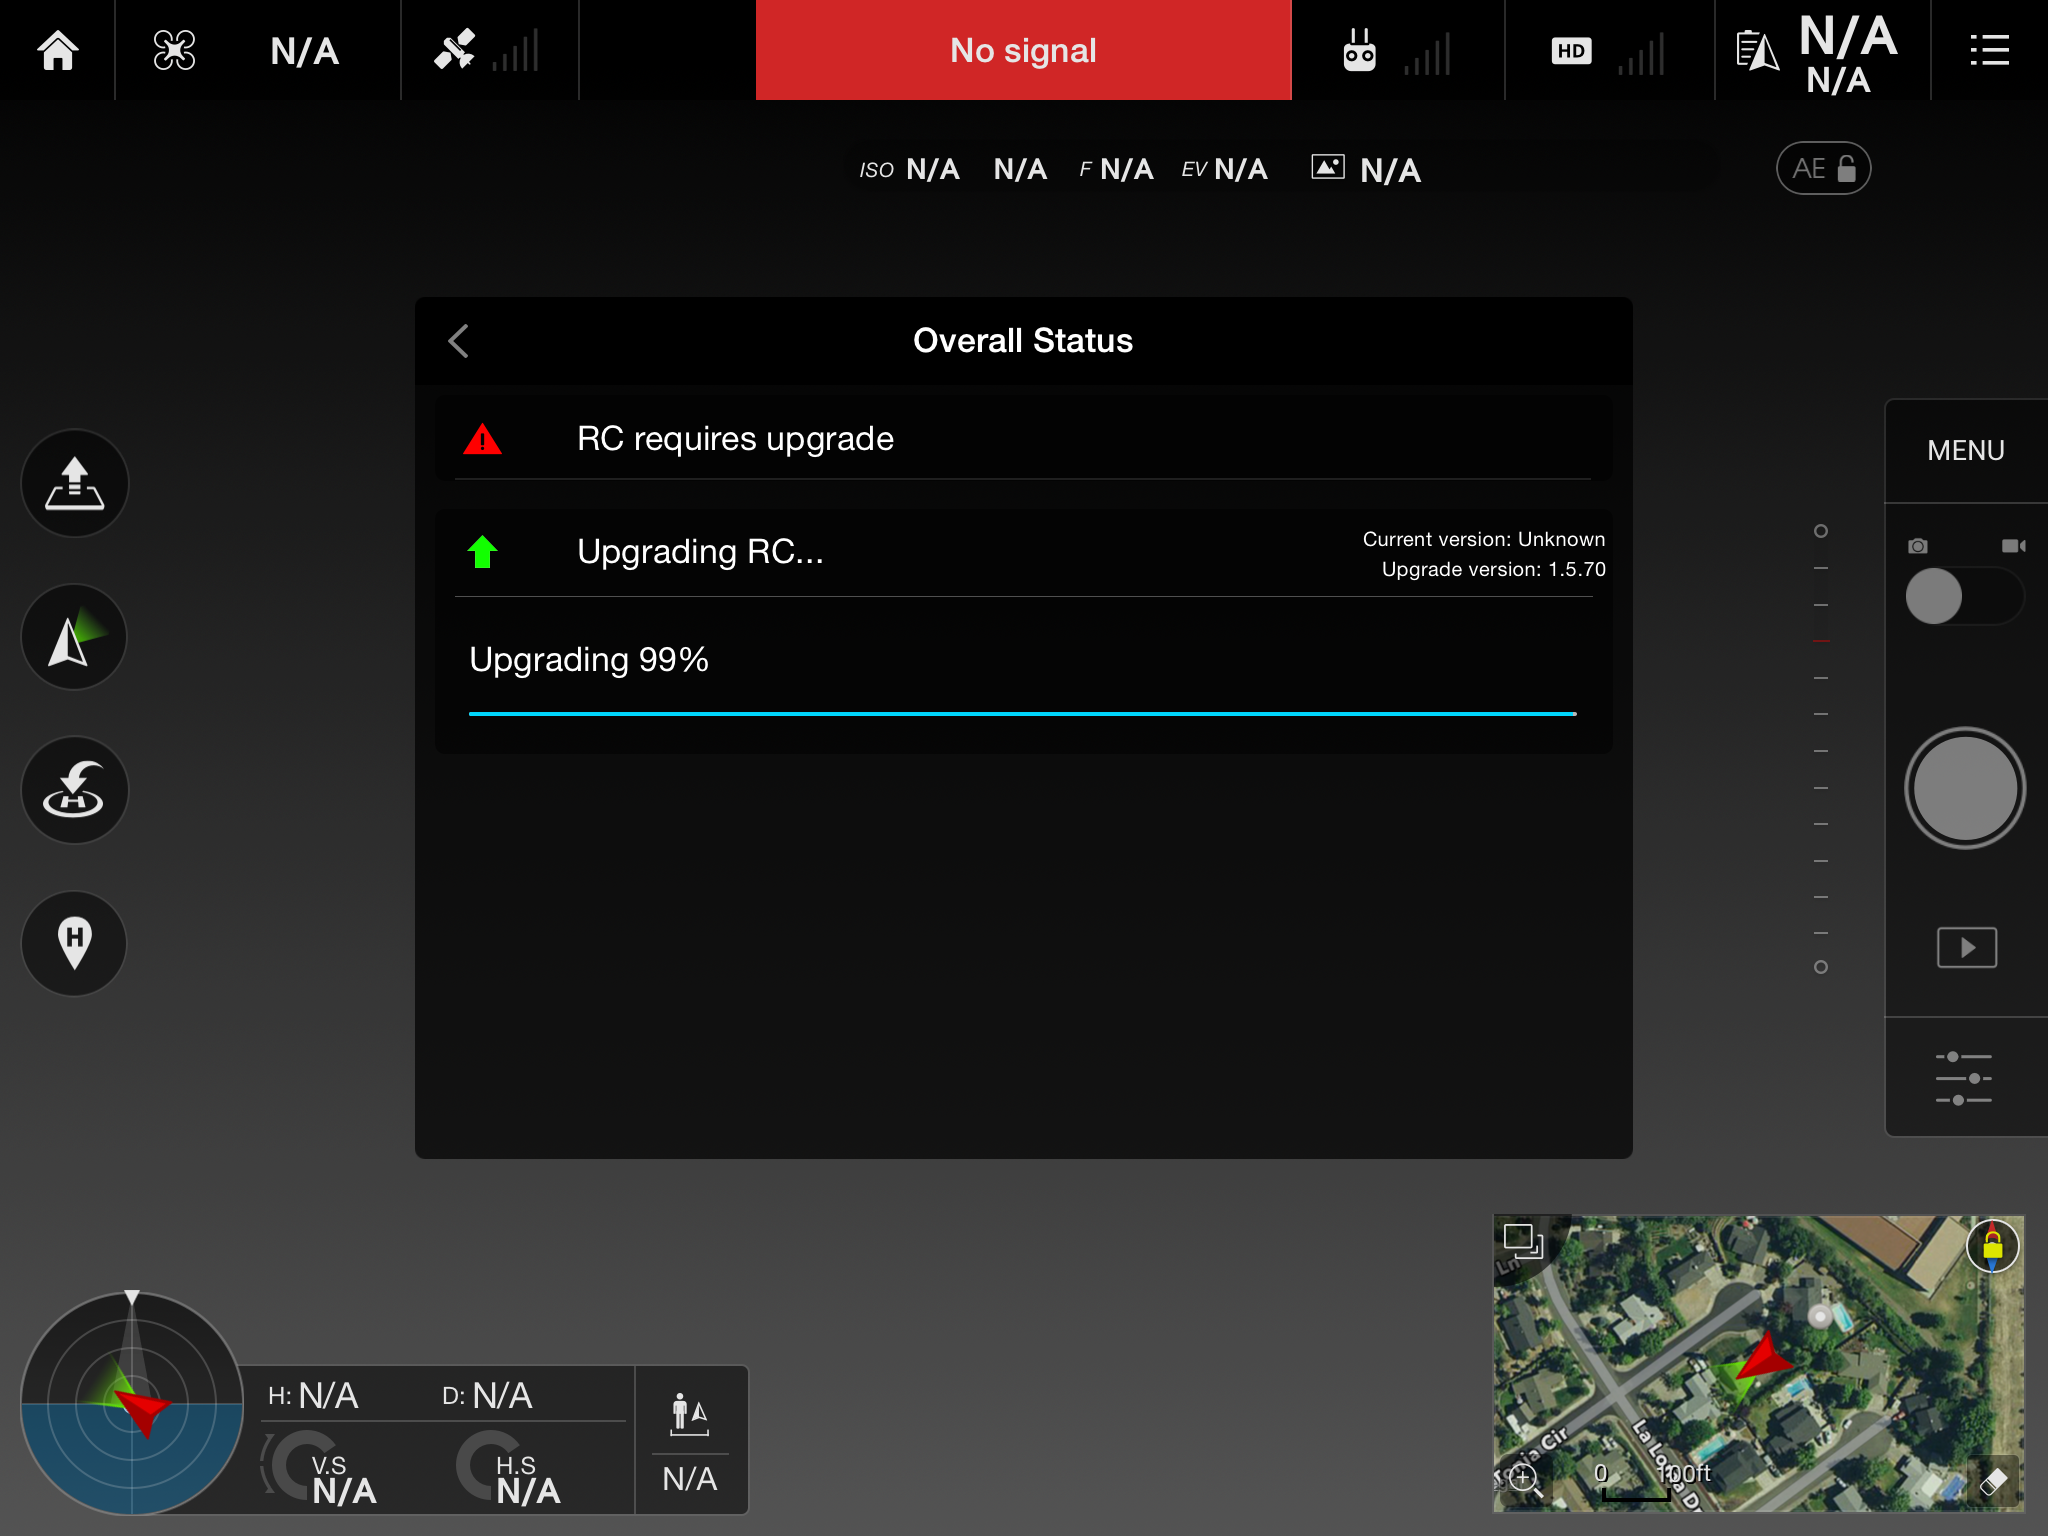The height and width of the screenshot is (1536, 2048).
Task: Click the gimbal pitch slider scale
Action: 1820,748
